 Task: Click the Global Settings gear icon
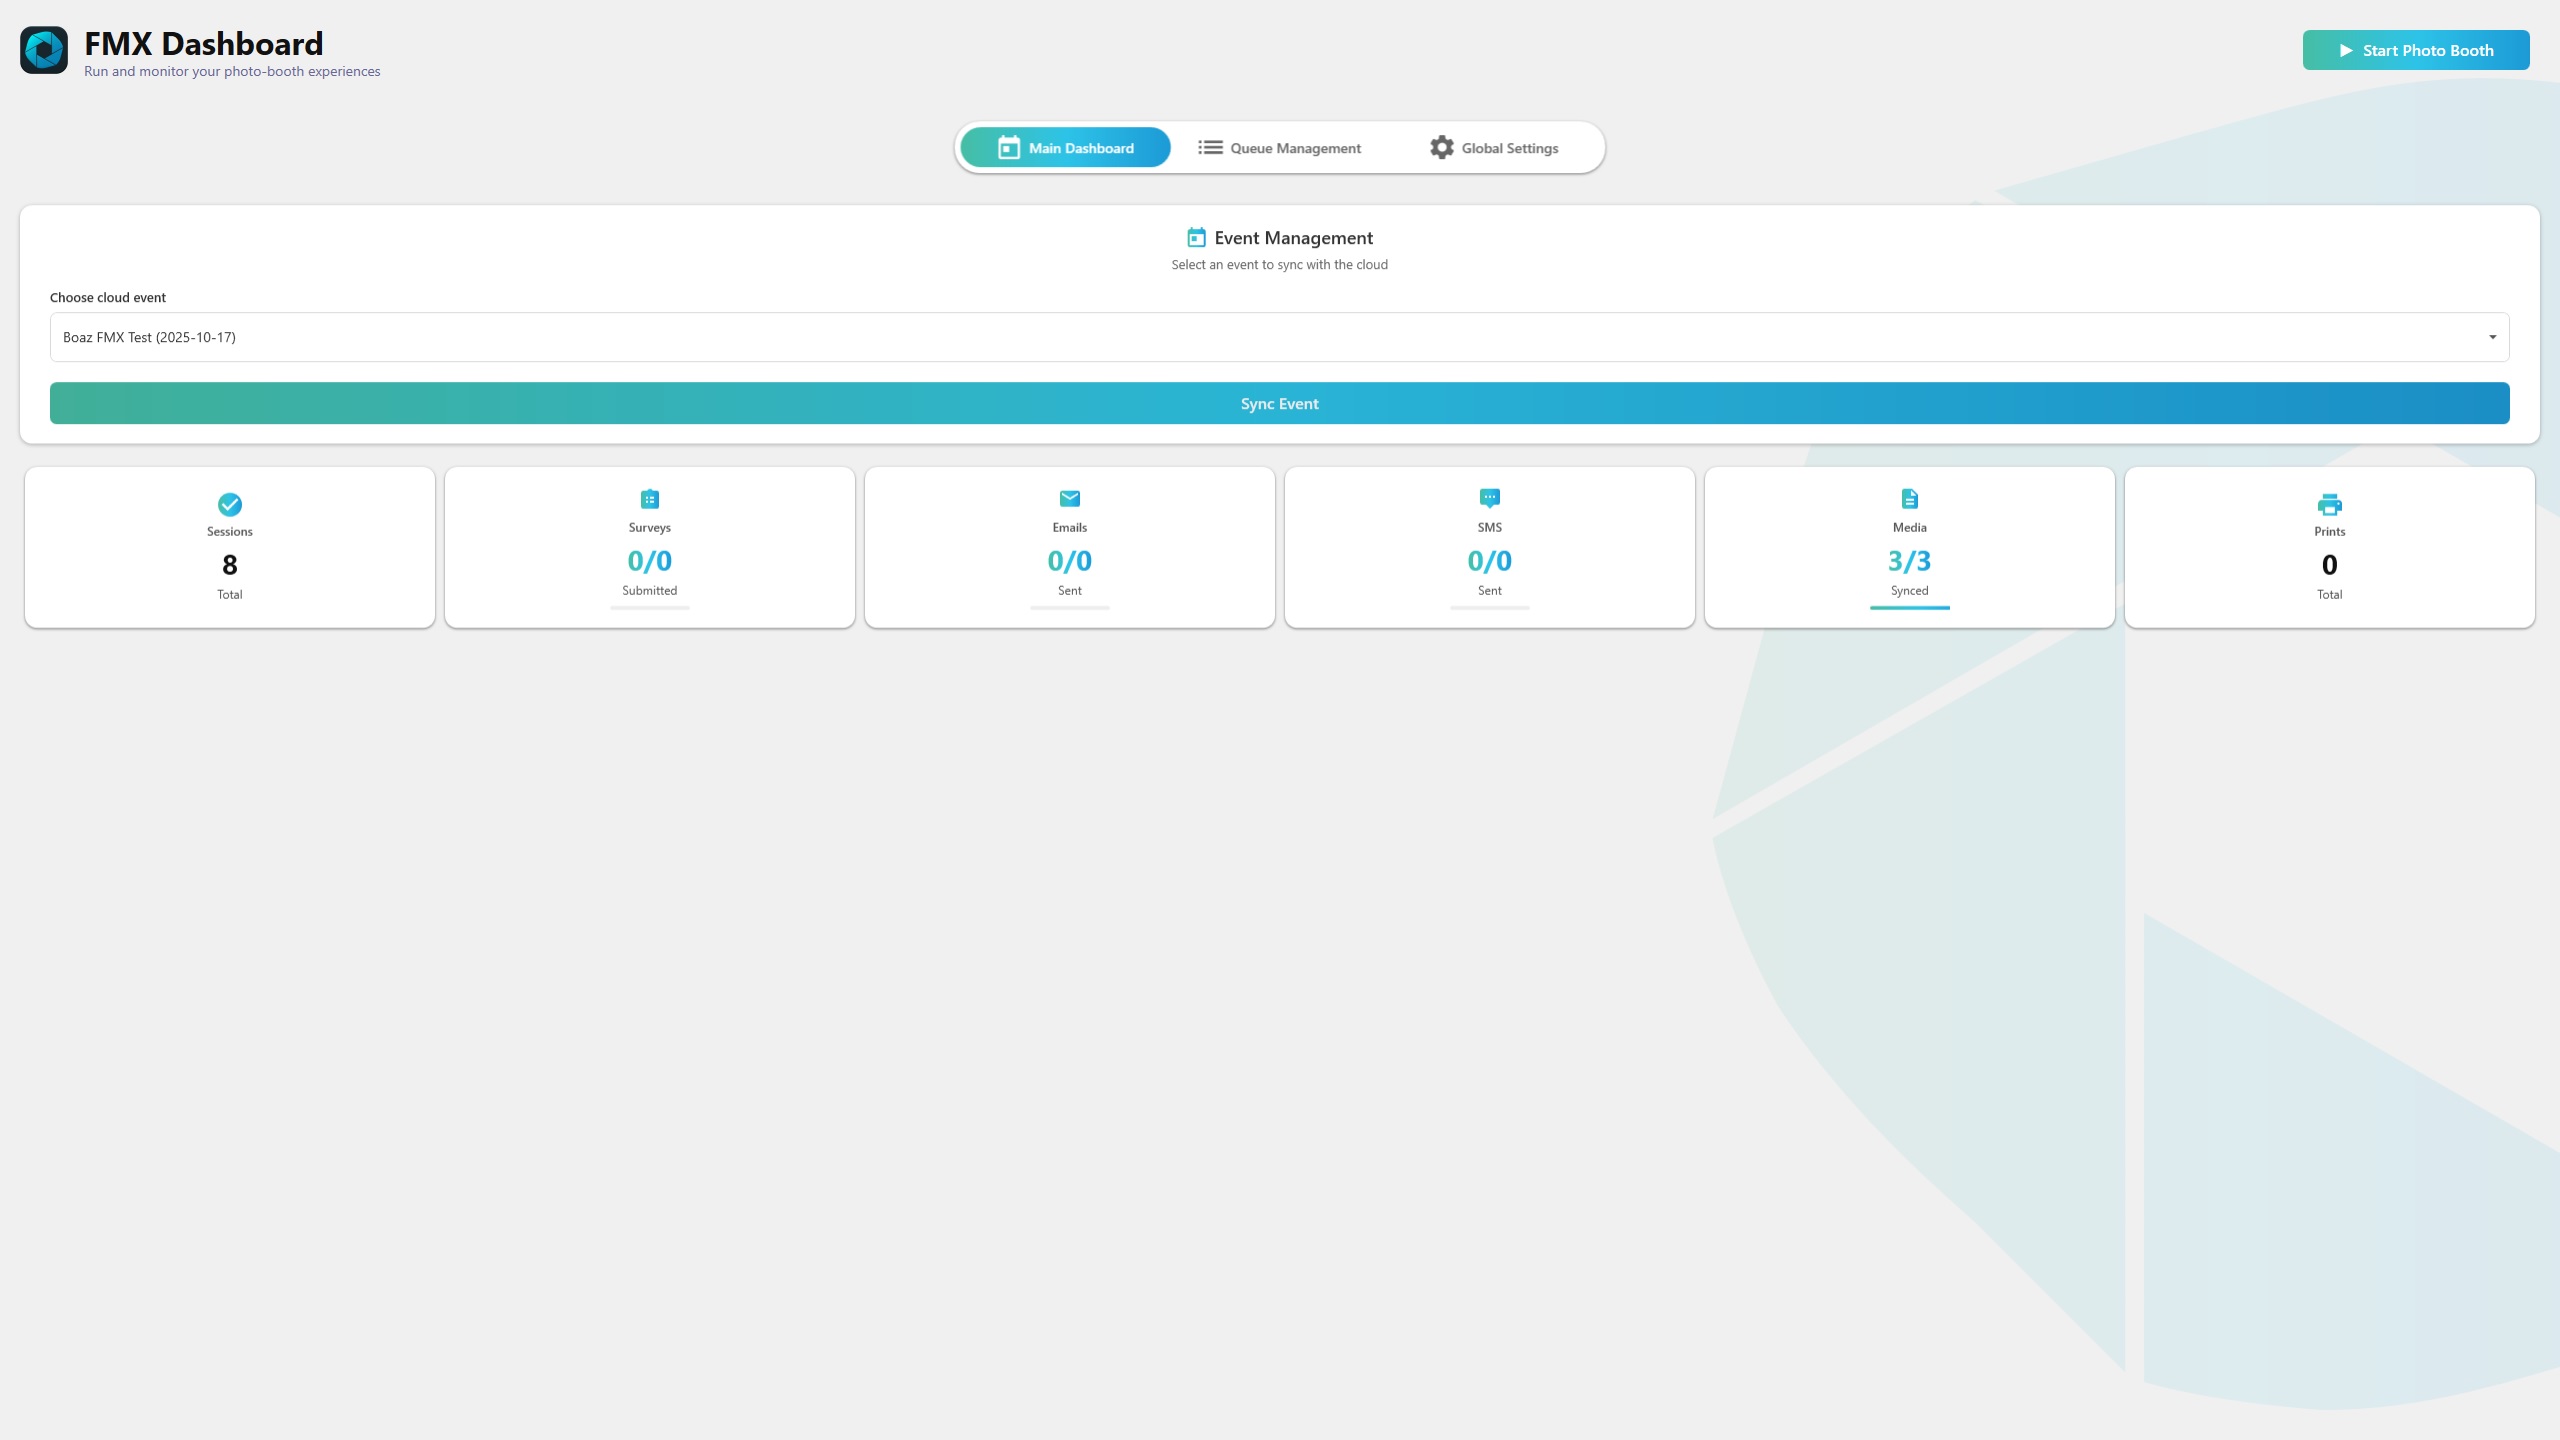tap(1441, 147)
